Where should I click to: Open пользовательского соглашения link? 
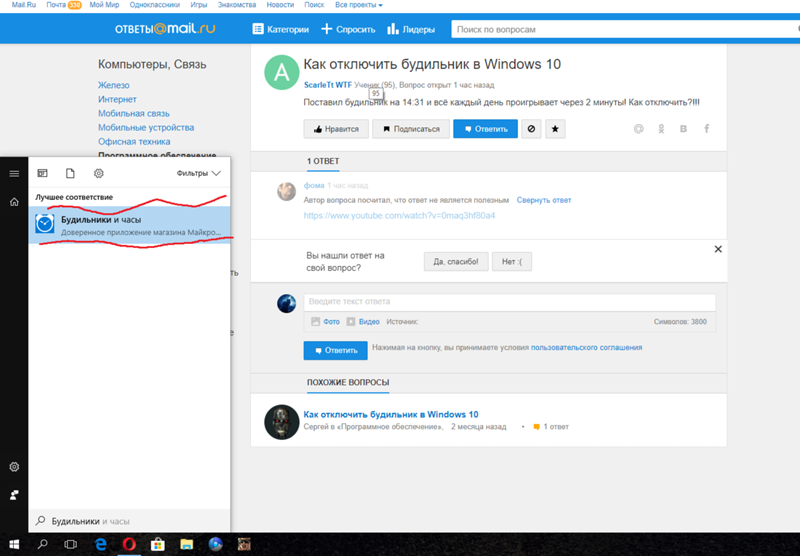[x=586, y=347]
